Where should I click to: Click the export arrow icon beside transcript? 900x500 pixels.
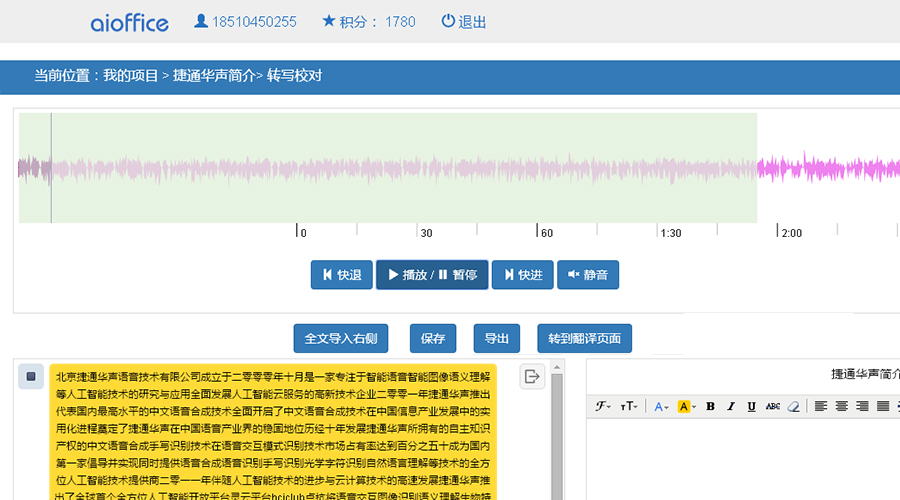tap(532, 376)
